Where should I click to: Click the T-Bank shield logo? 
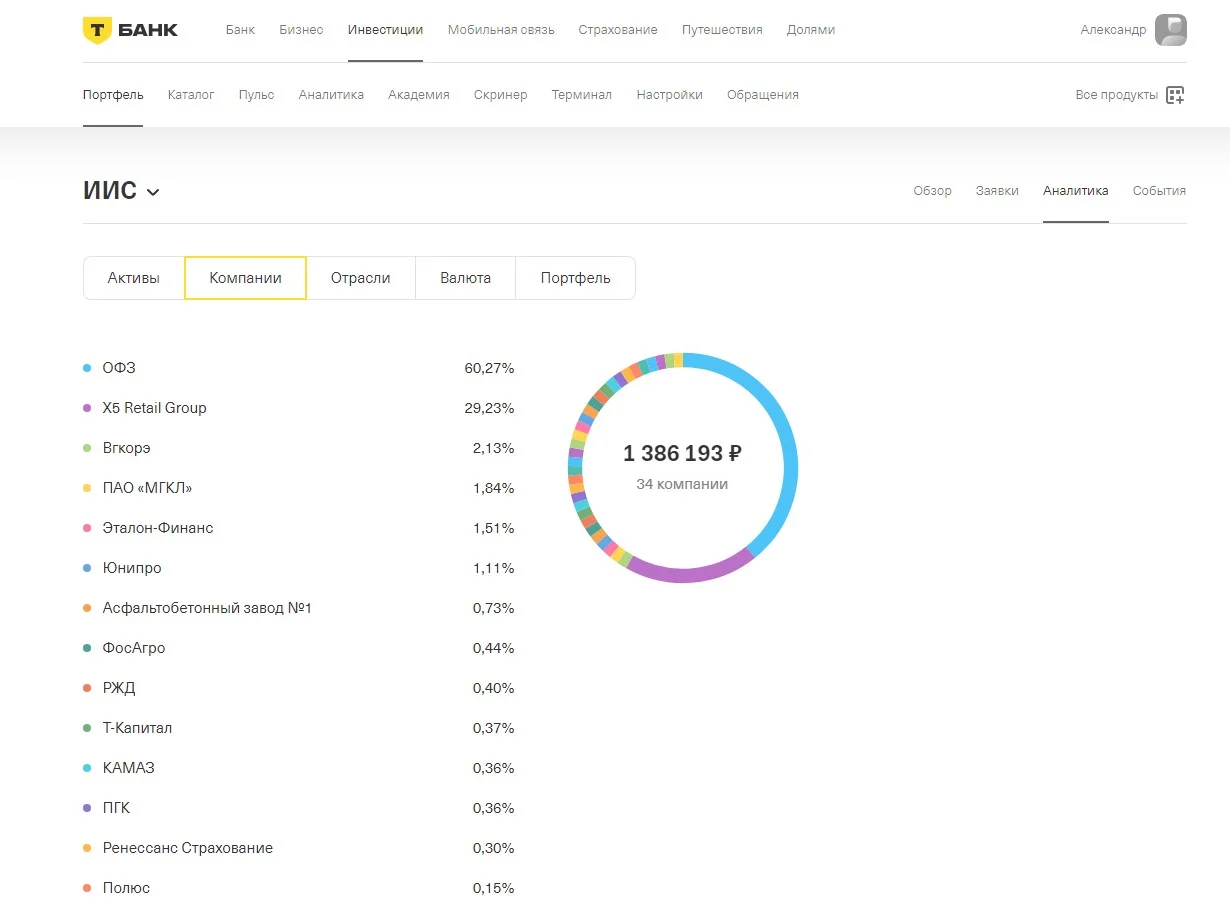(96, 30)
